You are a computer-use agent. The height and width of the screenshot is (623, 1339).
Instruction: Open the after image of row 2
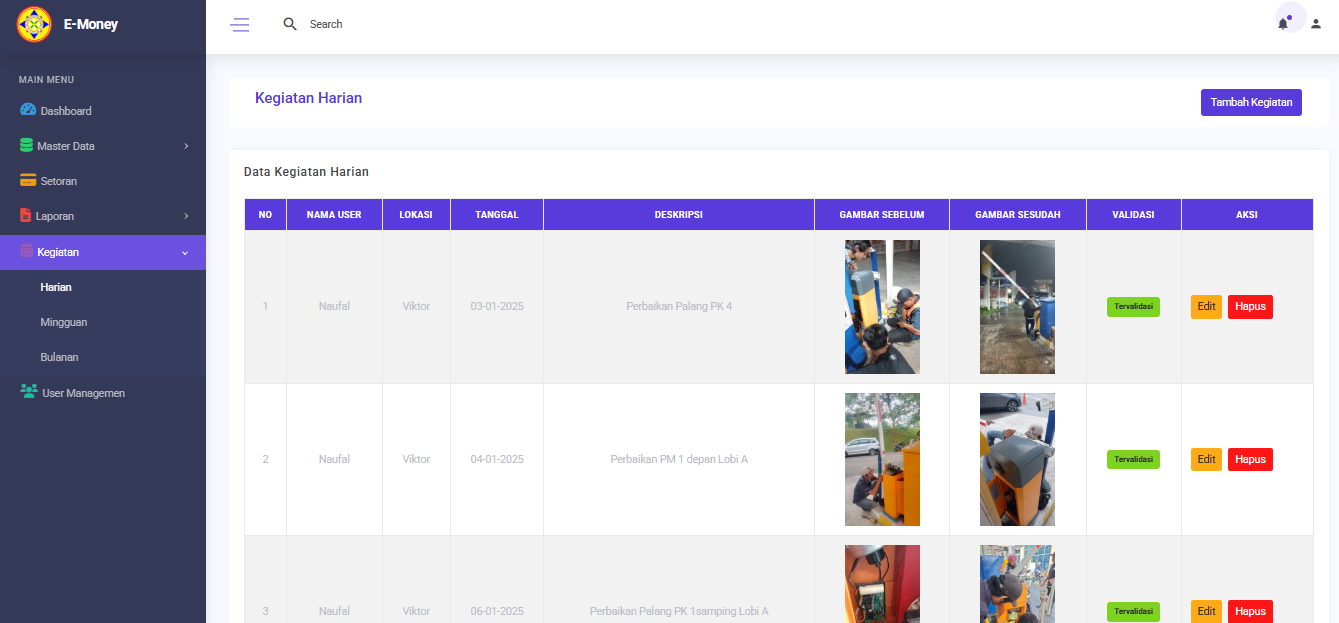click(x=1017, y=459)
